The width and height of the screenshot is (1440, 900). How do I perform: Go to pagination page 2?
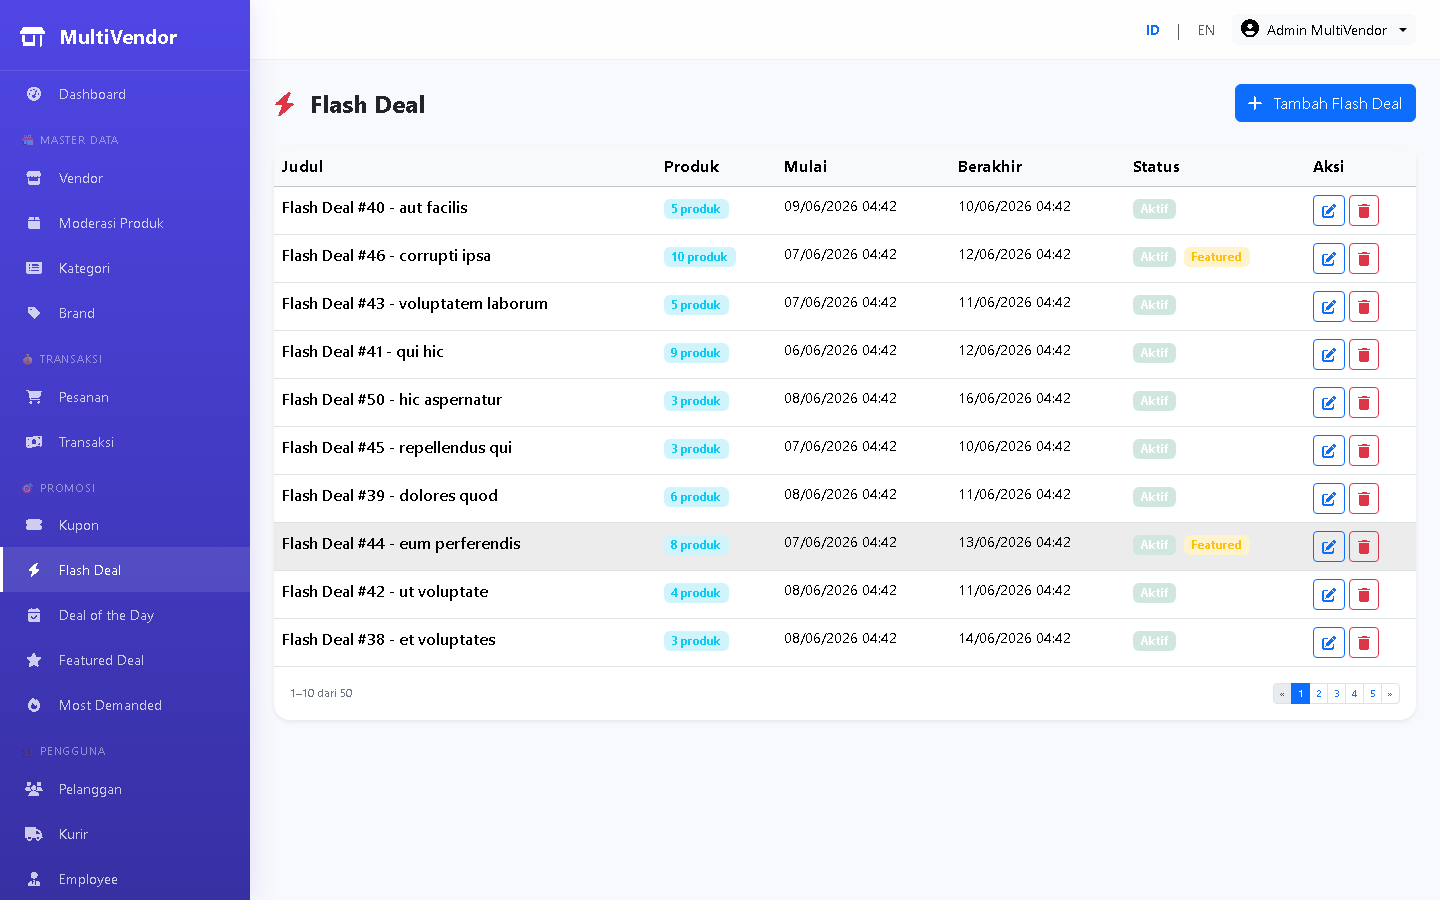point(1319,693)
